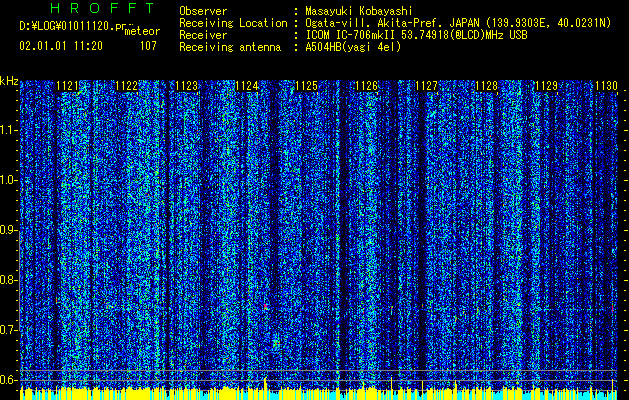Click time marker 1130
The image size is (629, 400).
tap(606, 86)
